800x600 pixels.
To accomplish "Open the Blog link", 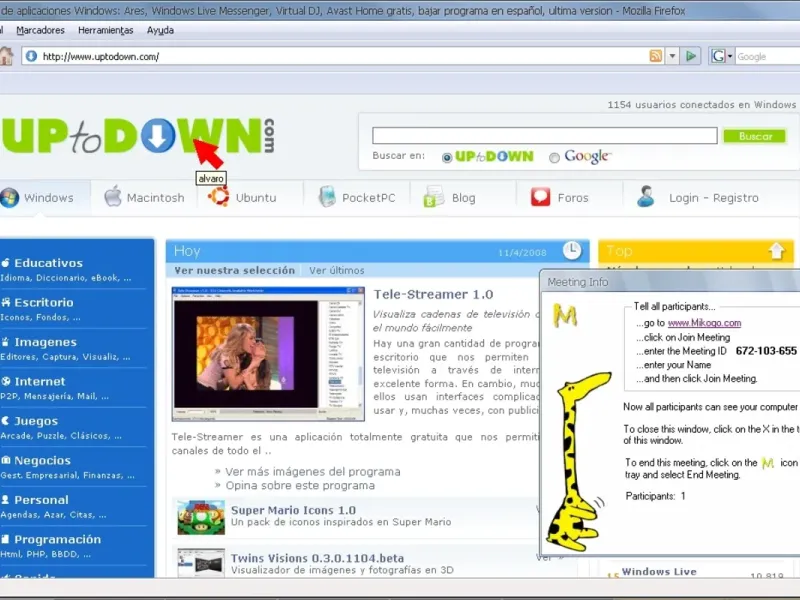I will (x=463, y=198).
